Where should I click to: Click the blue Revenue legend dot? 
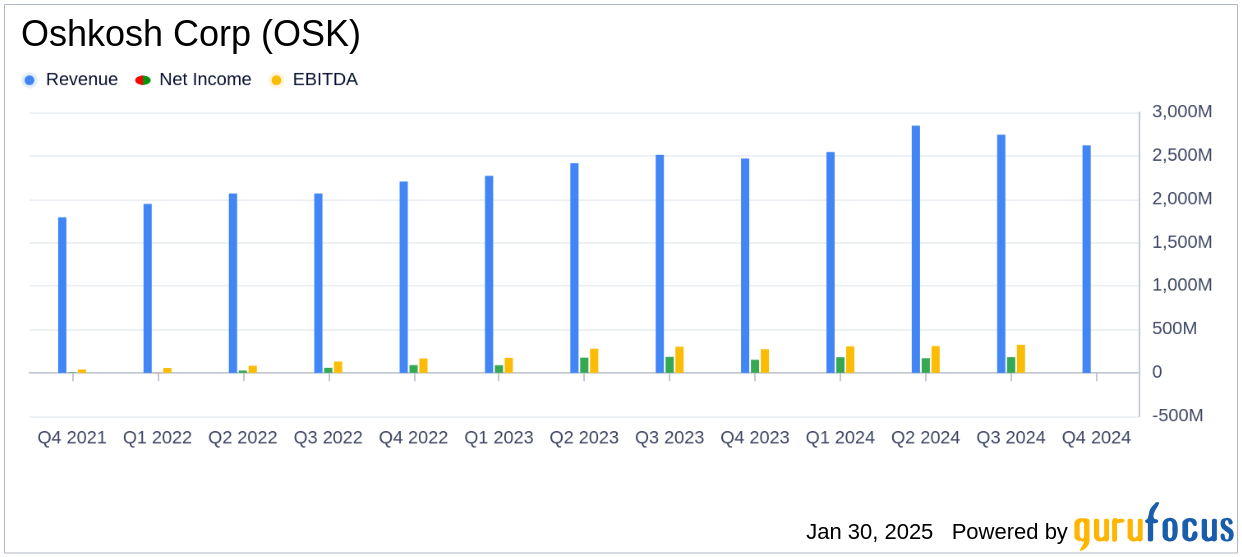pos(29,80)
